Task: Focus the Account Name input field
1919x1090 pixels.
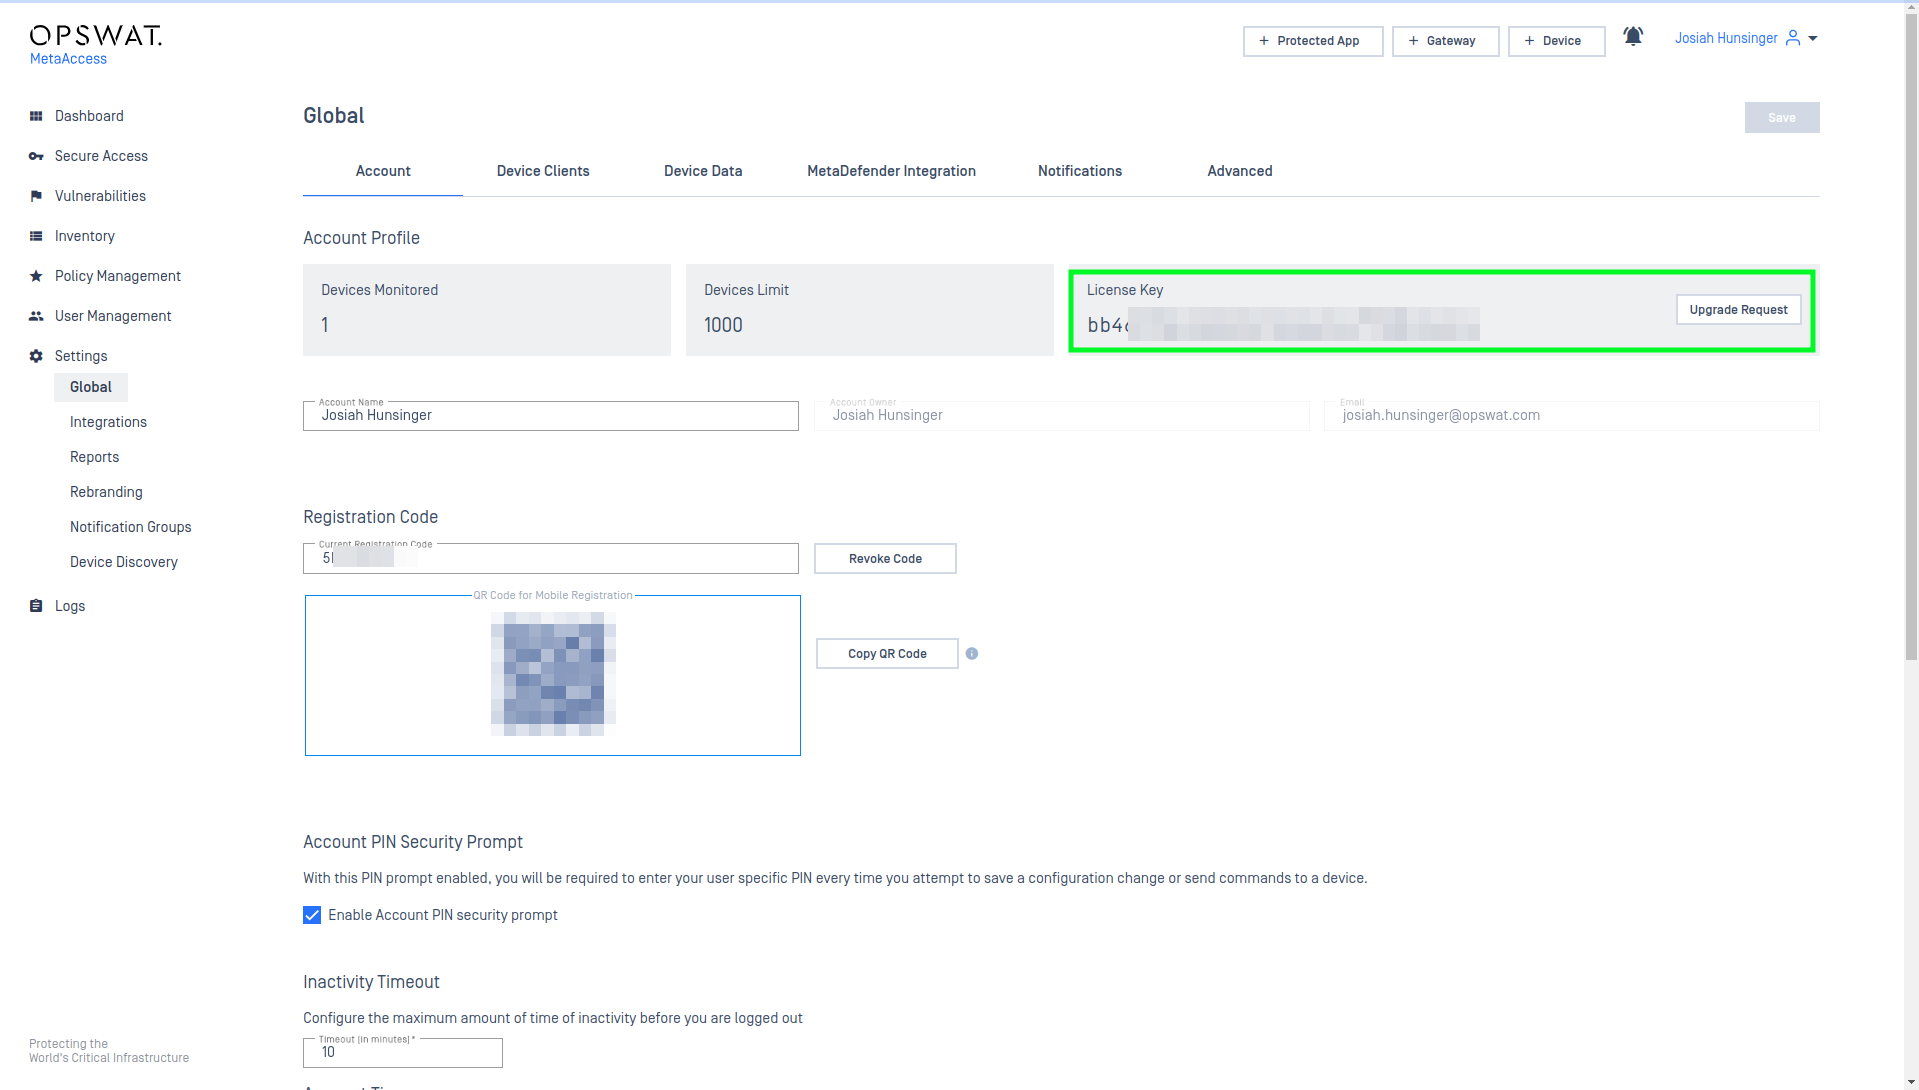Action: point(551,416)
